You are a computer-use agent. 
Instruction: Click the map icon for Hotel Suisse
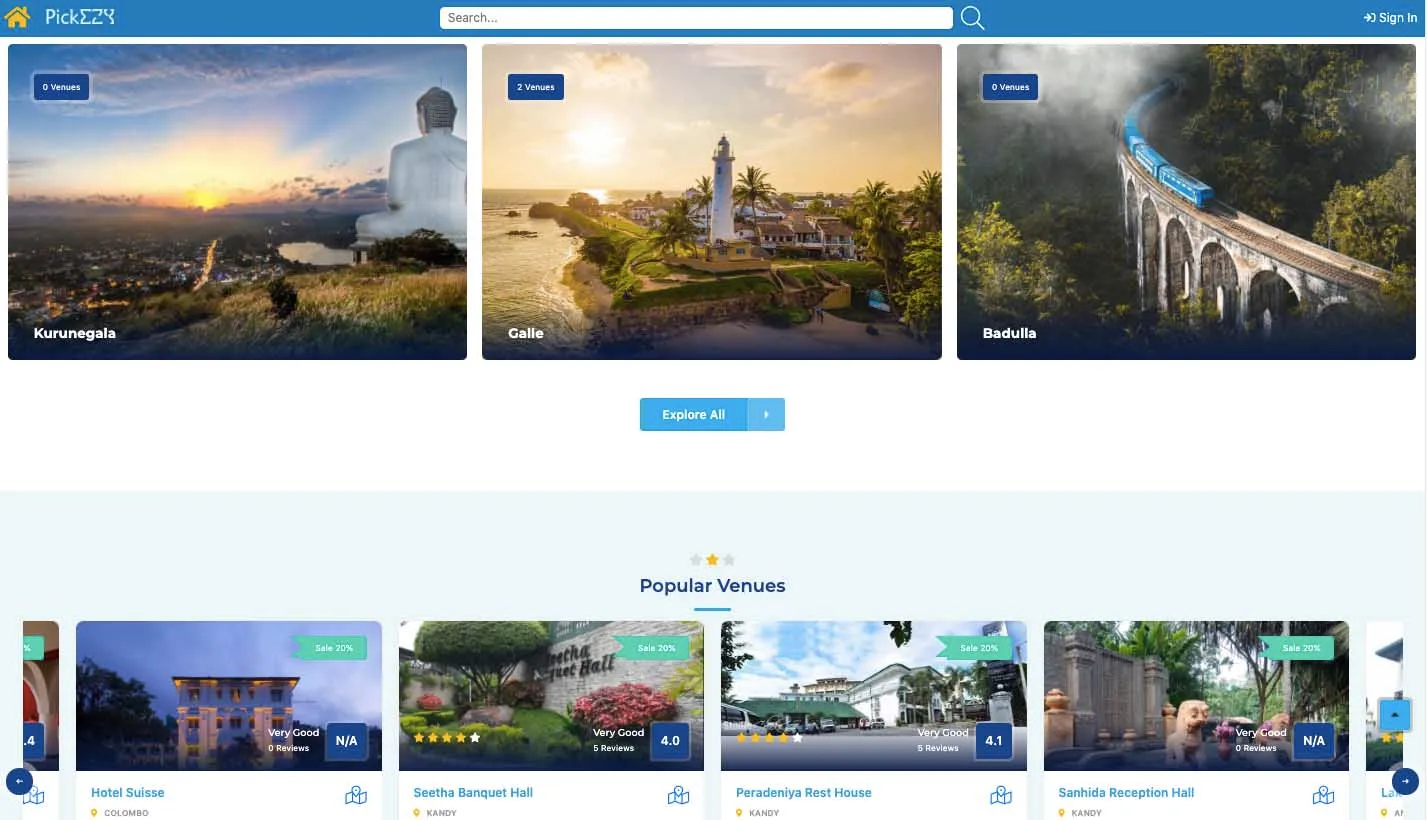pos(356,796)
